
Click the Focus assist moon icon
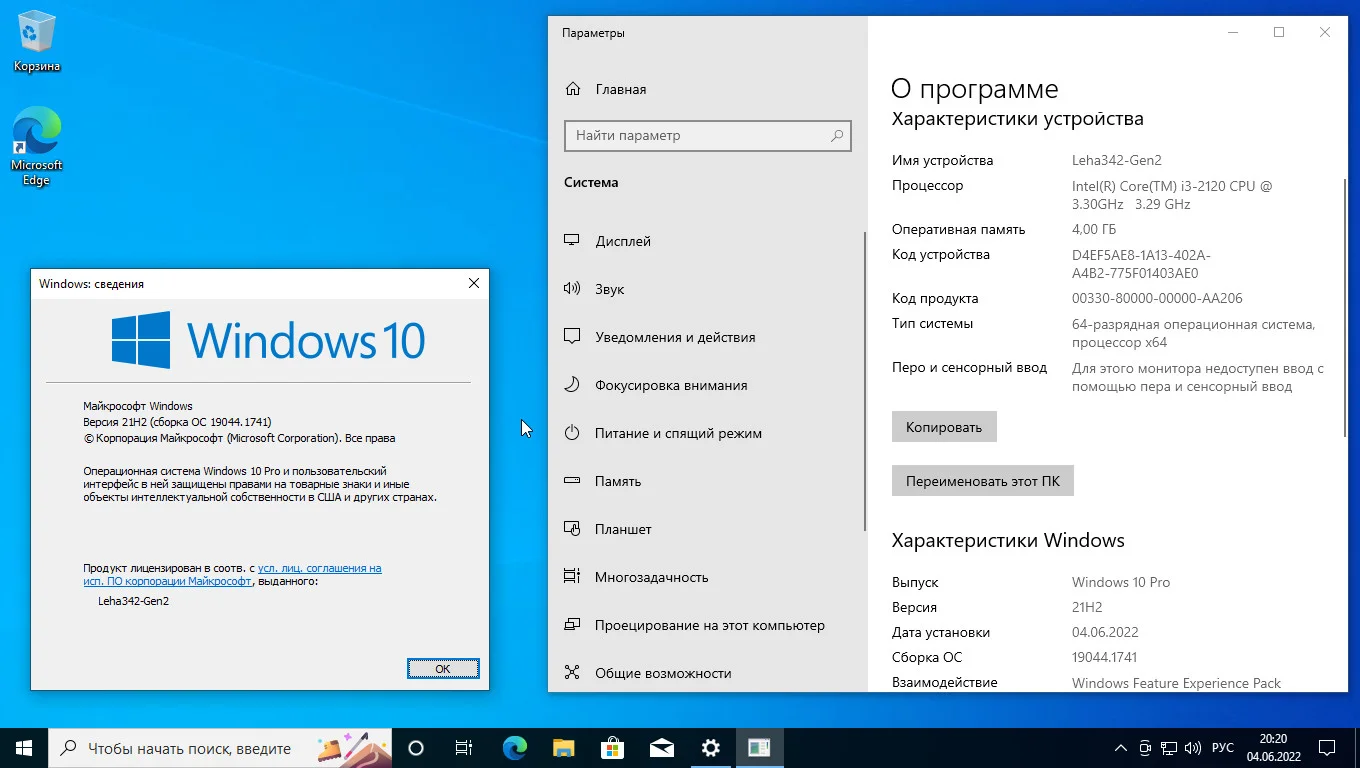click(x=572, y=385)
